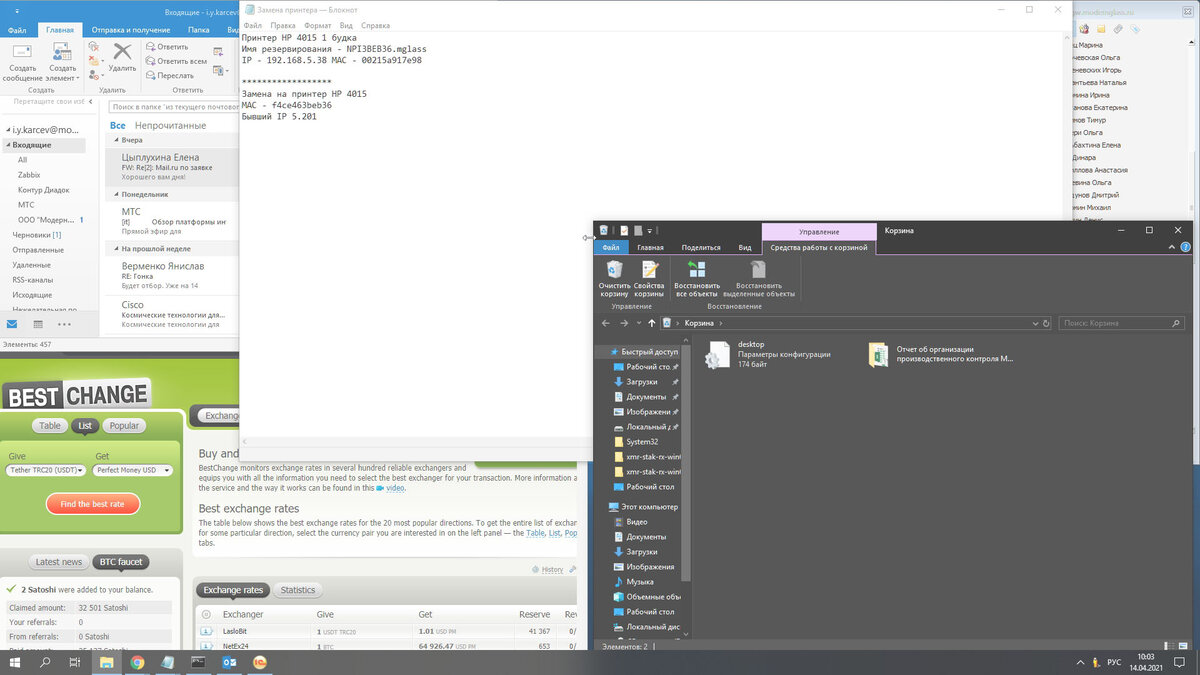Open Outlook navigation more options dots
The height and width of the screenshot is (675, 1200).
point(64,324)
